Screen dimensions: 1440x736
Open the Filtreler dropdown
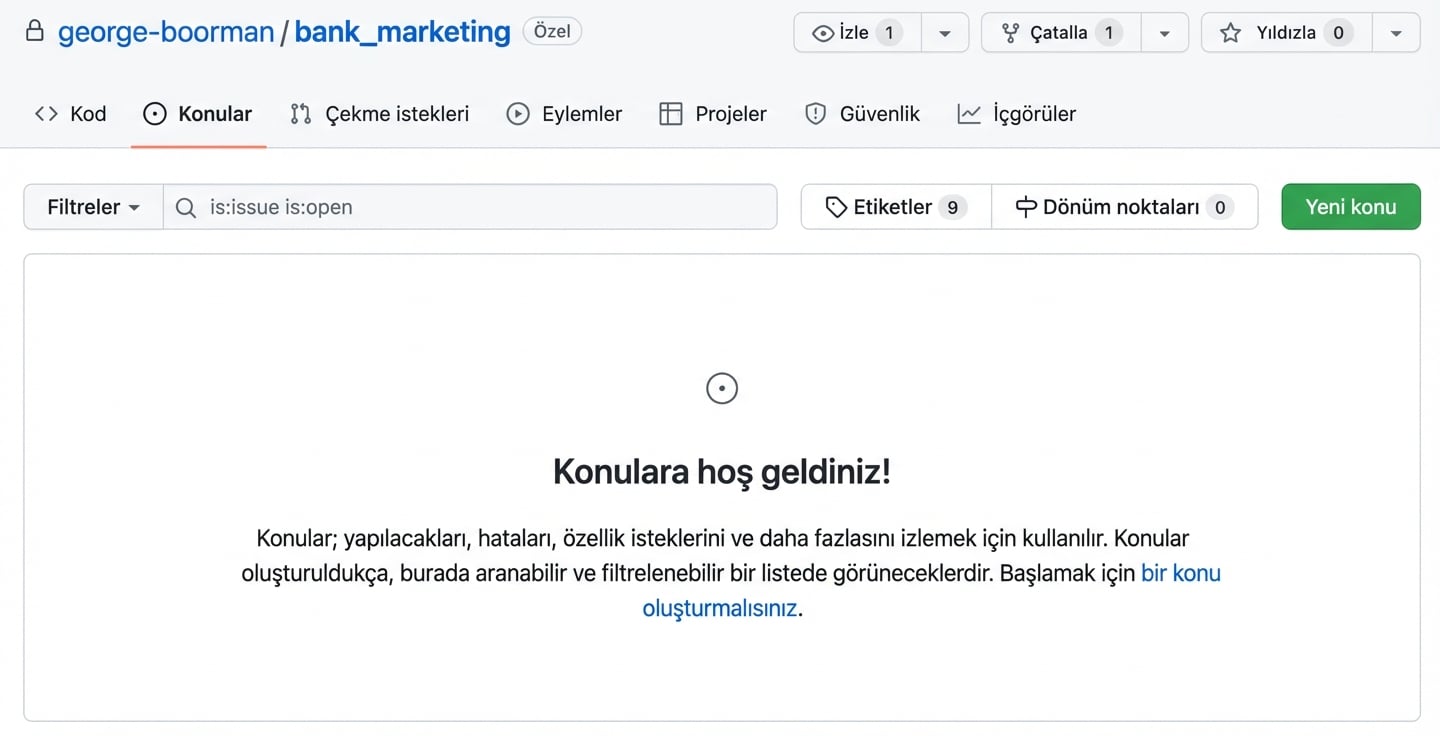coord(92,207)
